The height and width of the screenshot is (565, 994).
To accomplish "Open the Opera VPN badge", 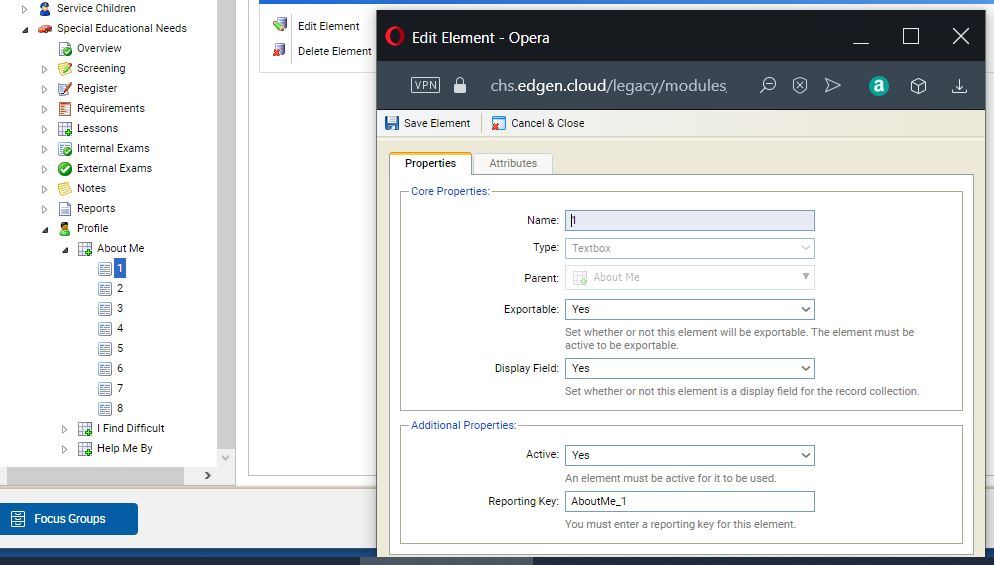I will (x=425, y=85).
